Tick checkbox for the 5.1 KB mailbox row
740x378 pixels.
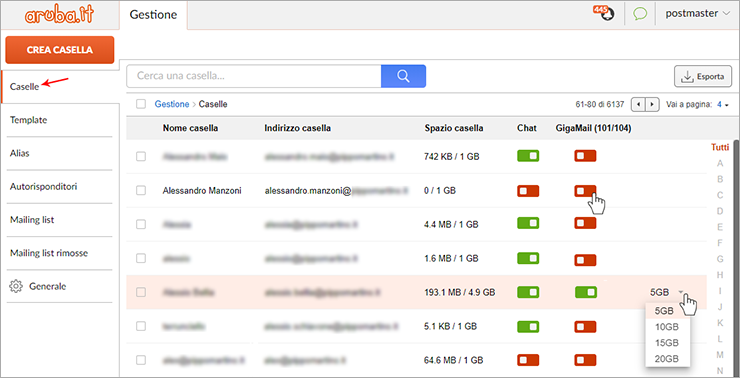tap(141, 326)
